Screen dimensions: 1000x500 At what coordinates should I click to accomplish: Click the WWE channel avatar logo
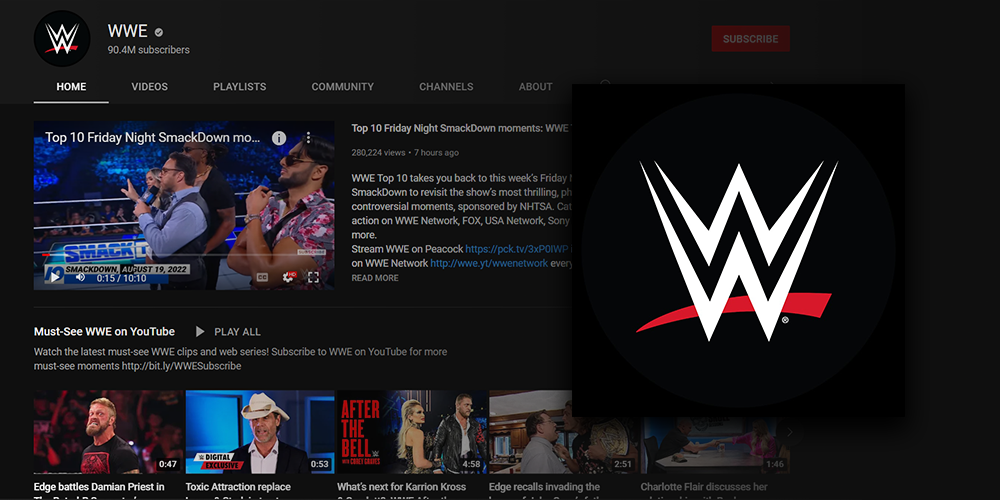click(x=62, y=38)
